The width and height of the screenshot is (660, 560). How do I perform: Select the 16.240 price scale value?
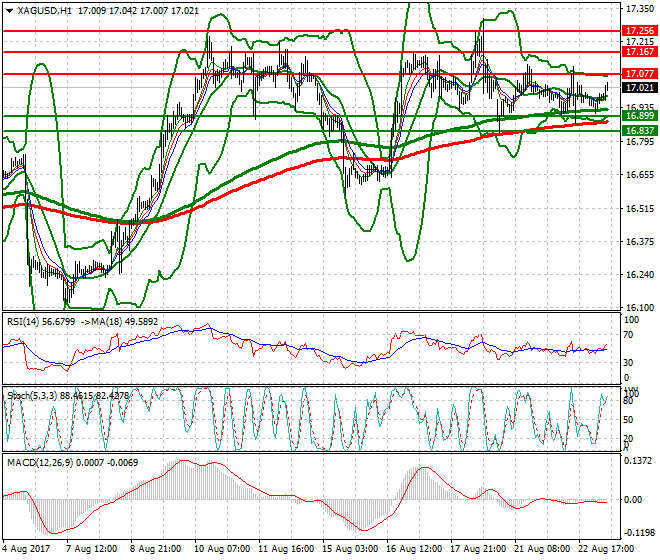[640, 275]
